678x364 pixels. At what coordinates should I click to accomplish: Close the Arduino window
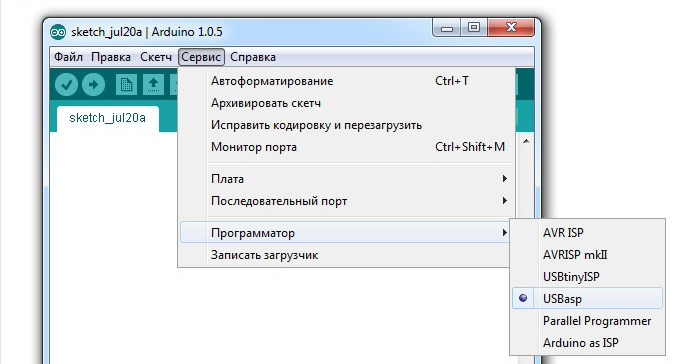point(511,28)
